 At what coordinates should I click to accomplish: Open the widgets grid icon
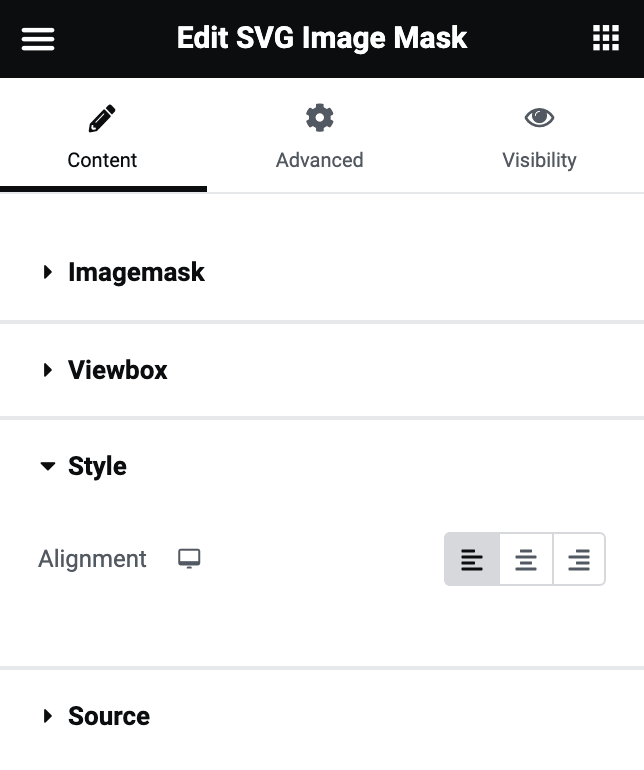tap(606, 38)
